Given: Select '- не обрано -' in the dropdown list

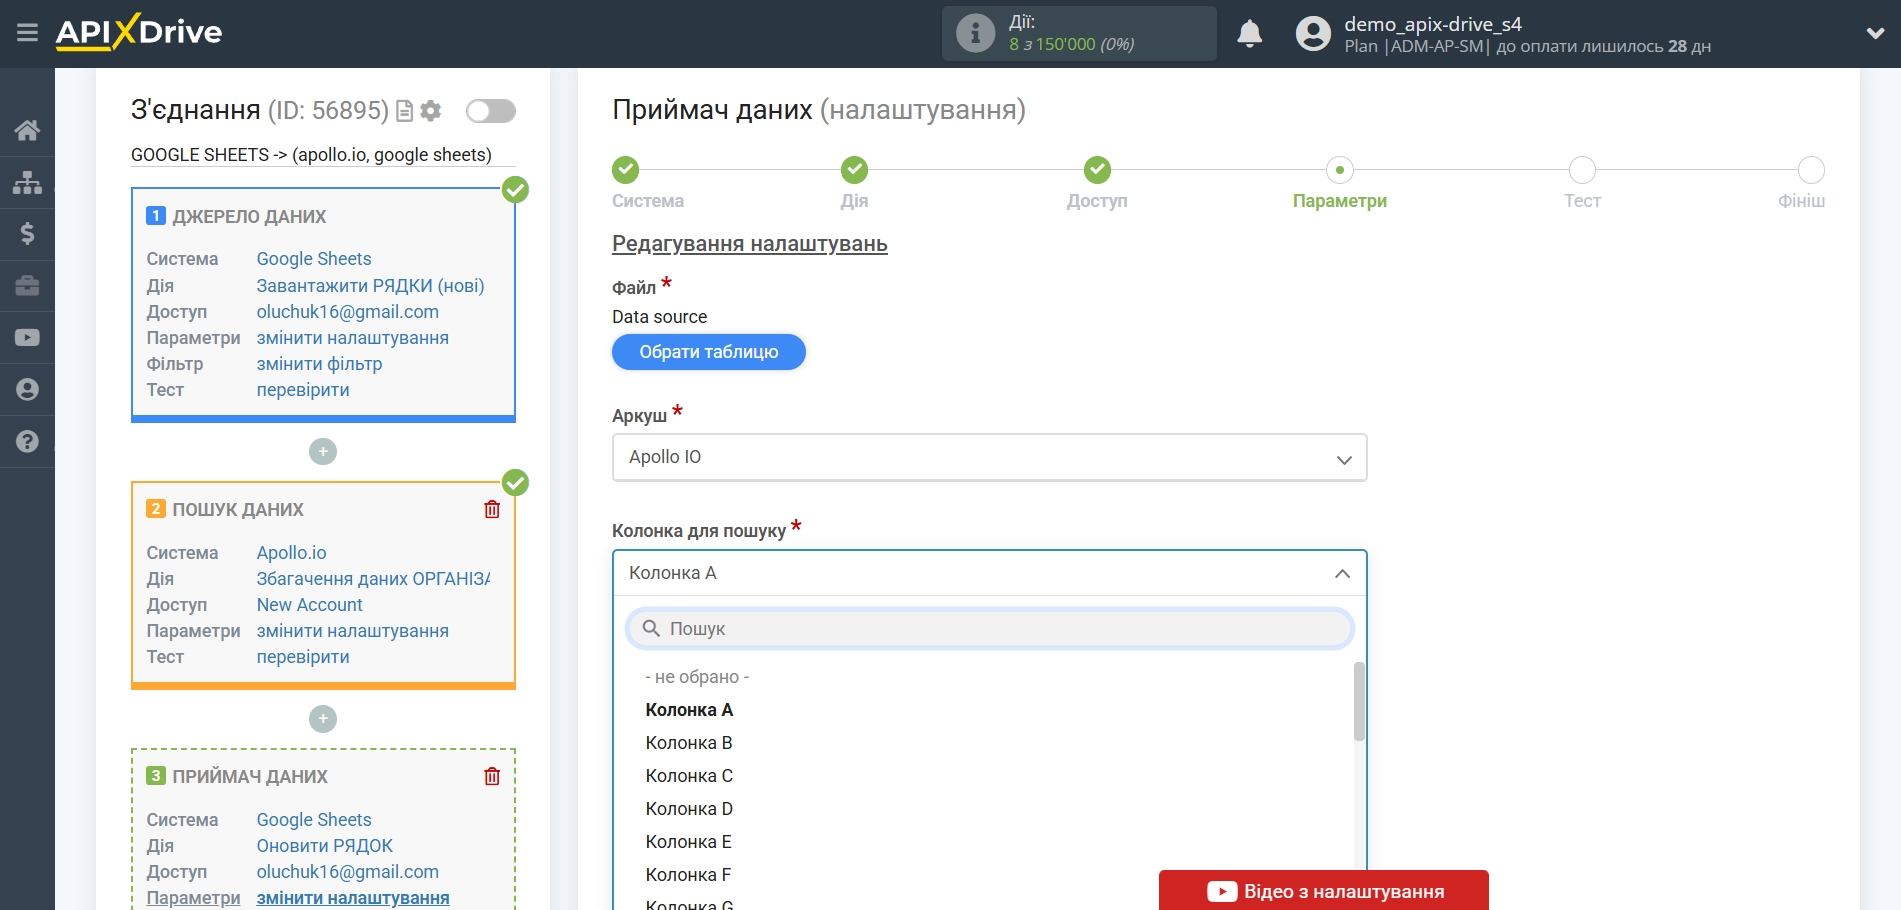Looking at the screenshot, I should (x=697, y=676).
